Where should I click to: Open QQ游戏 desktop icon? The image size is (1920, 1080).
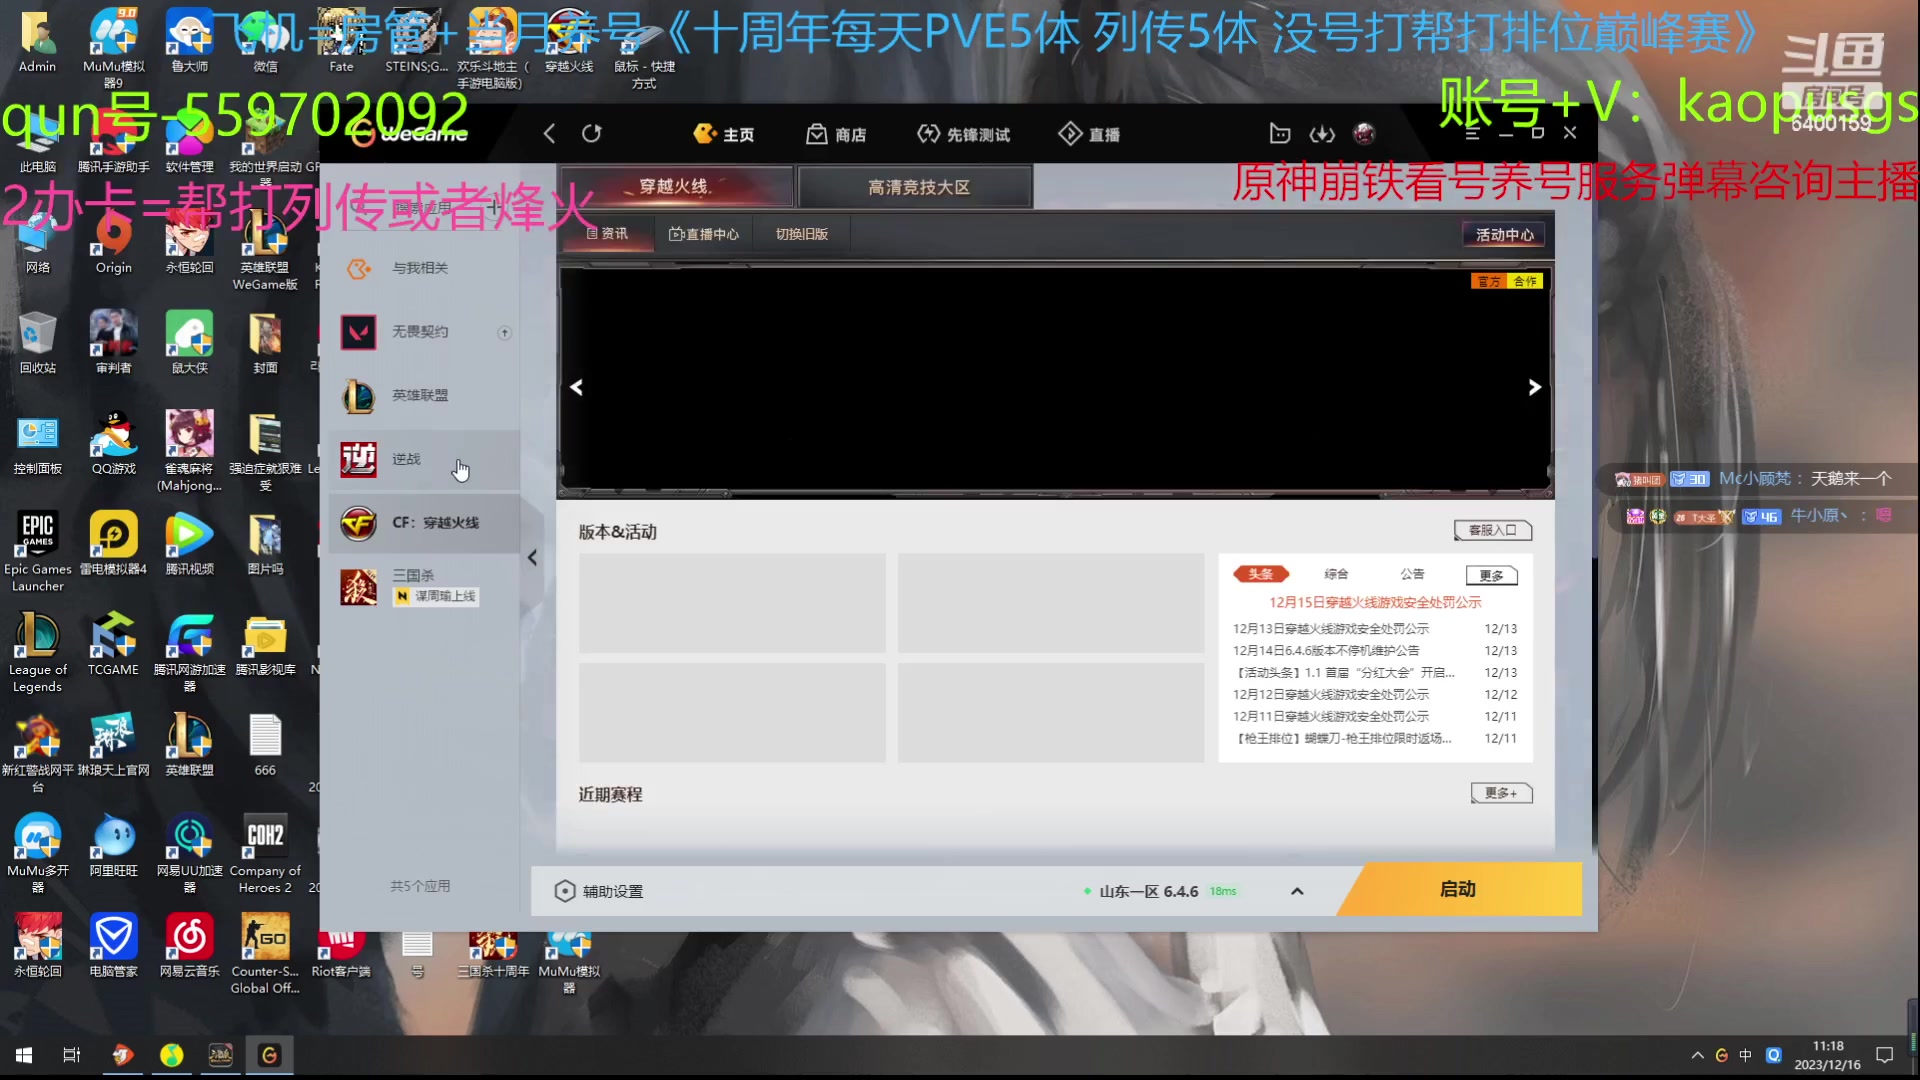click(114, 443)
